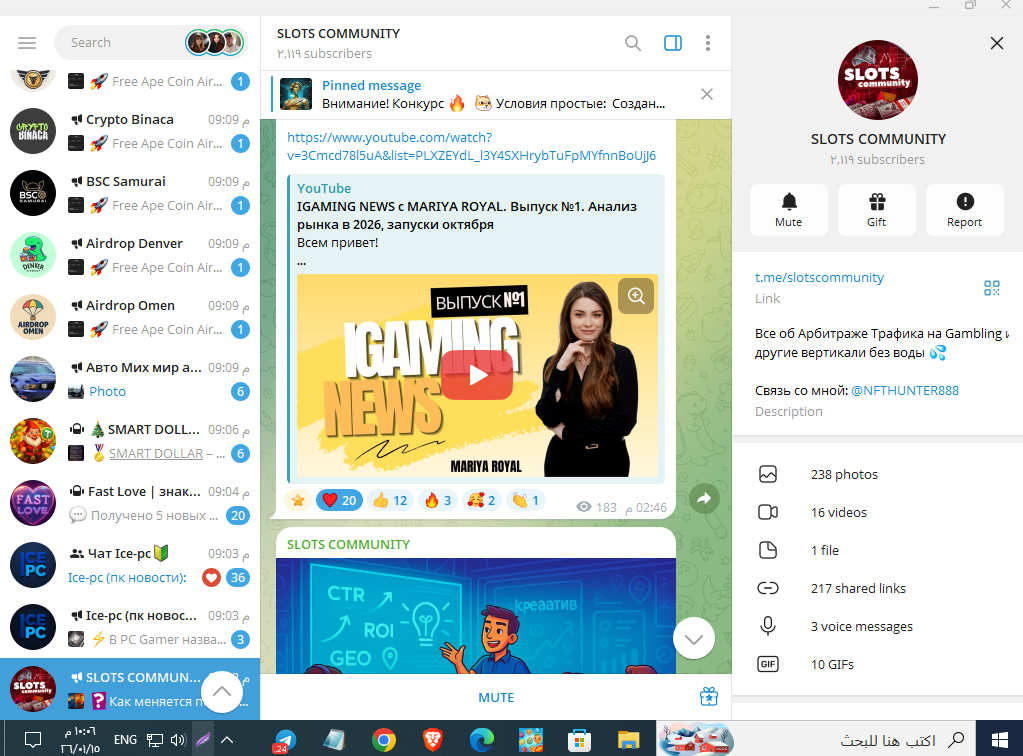The image size is (1023, 756).
Task: Open the three-dot channel options menu
Action: [708, 43]
